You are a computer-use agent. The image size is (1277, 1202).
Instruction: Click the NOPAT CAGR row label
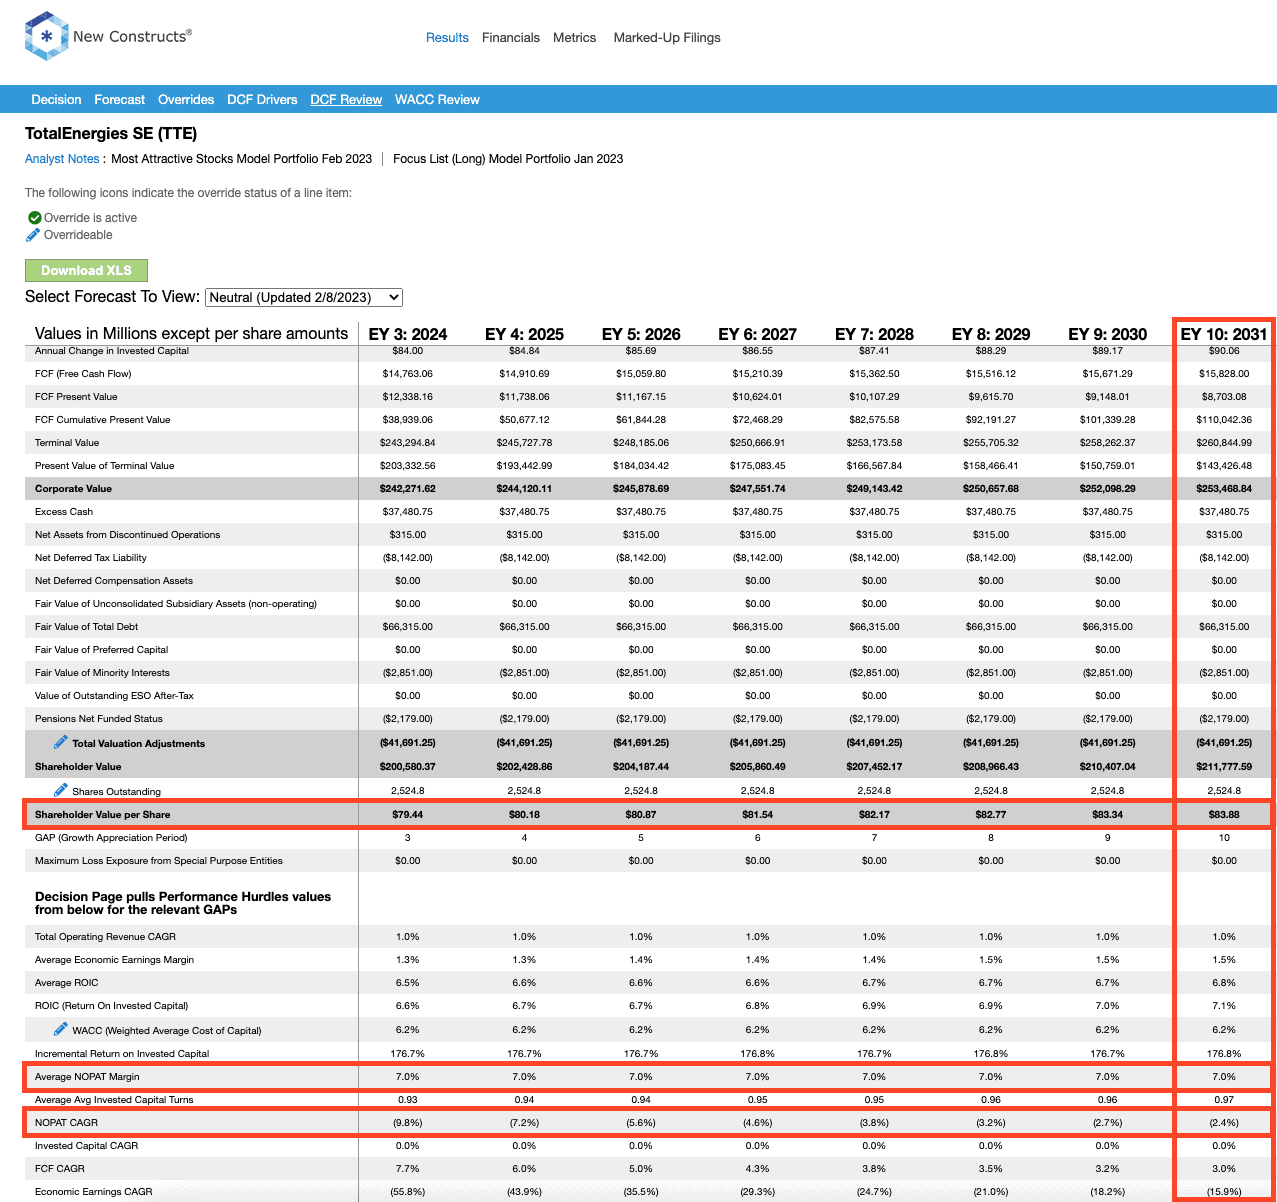coord(66,1123)
